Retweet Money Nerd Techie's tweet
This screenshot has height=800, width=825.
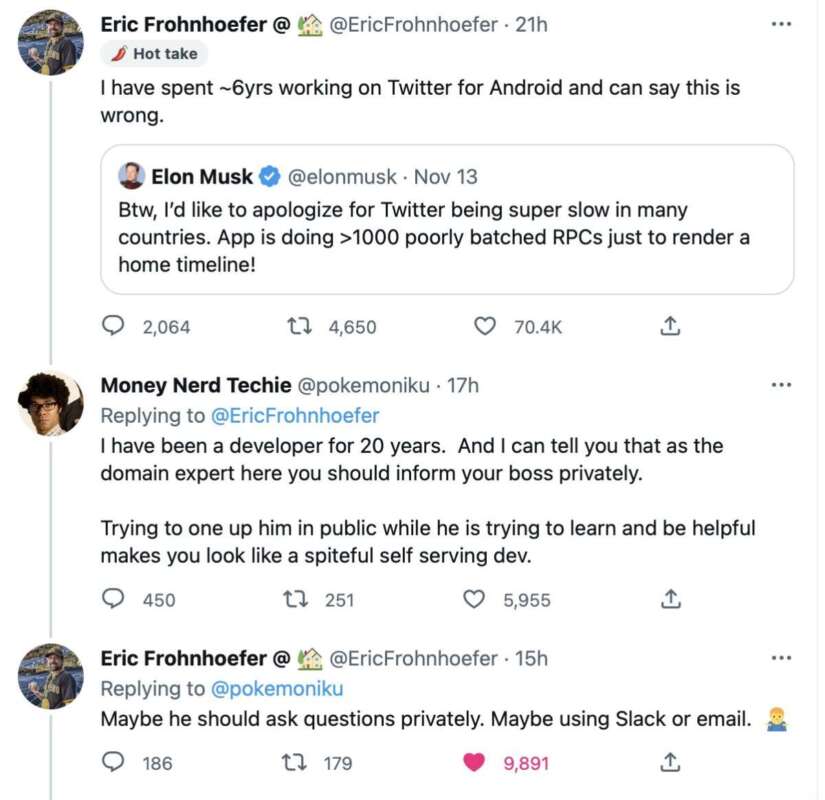pyautogui.click(x=296, y=599)
